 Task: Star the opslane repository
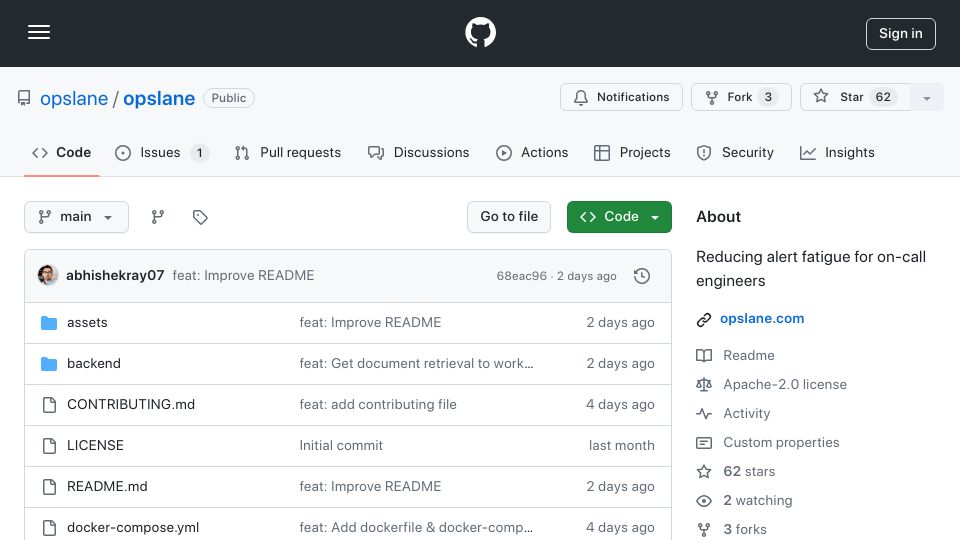(855, 97)
